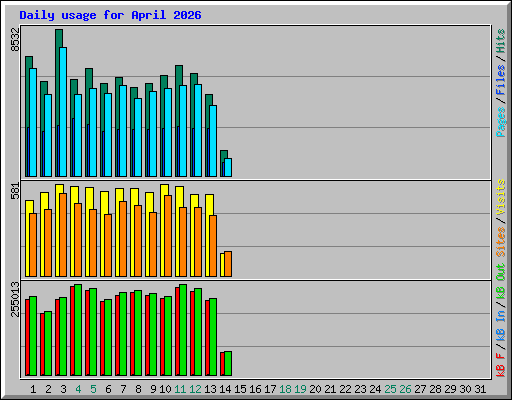Click day 17 on the x-axis
The image size is (512, 400).
[270, 389]
